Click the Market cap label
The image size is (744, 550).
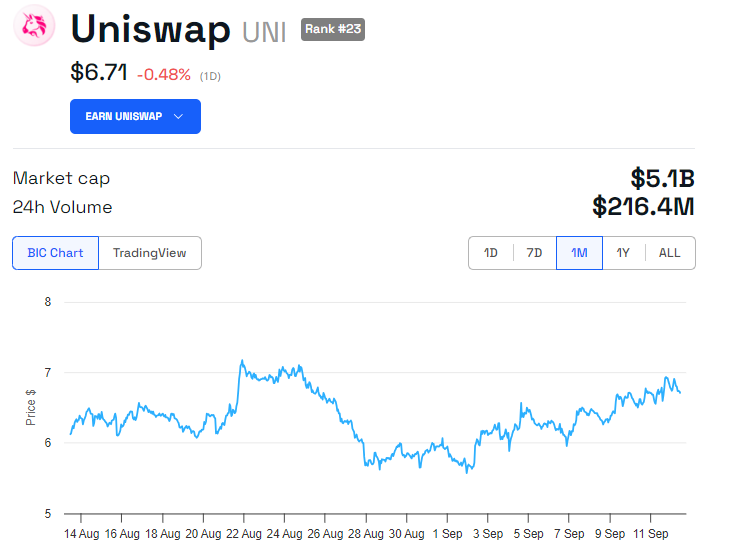coord(61,178)
